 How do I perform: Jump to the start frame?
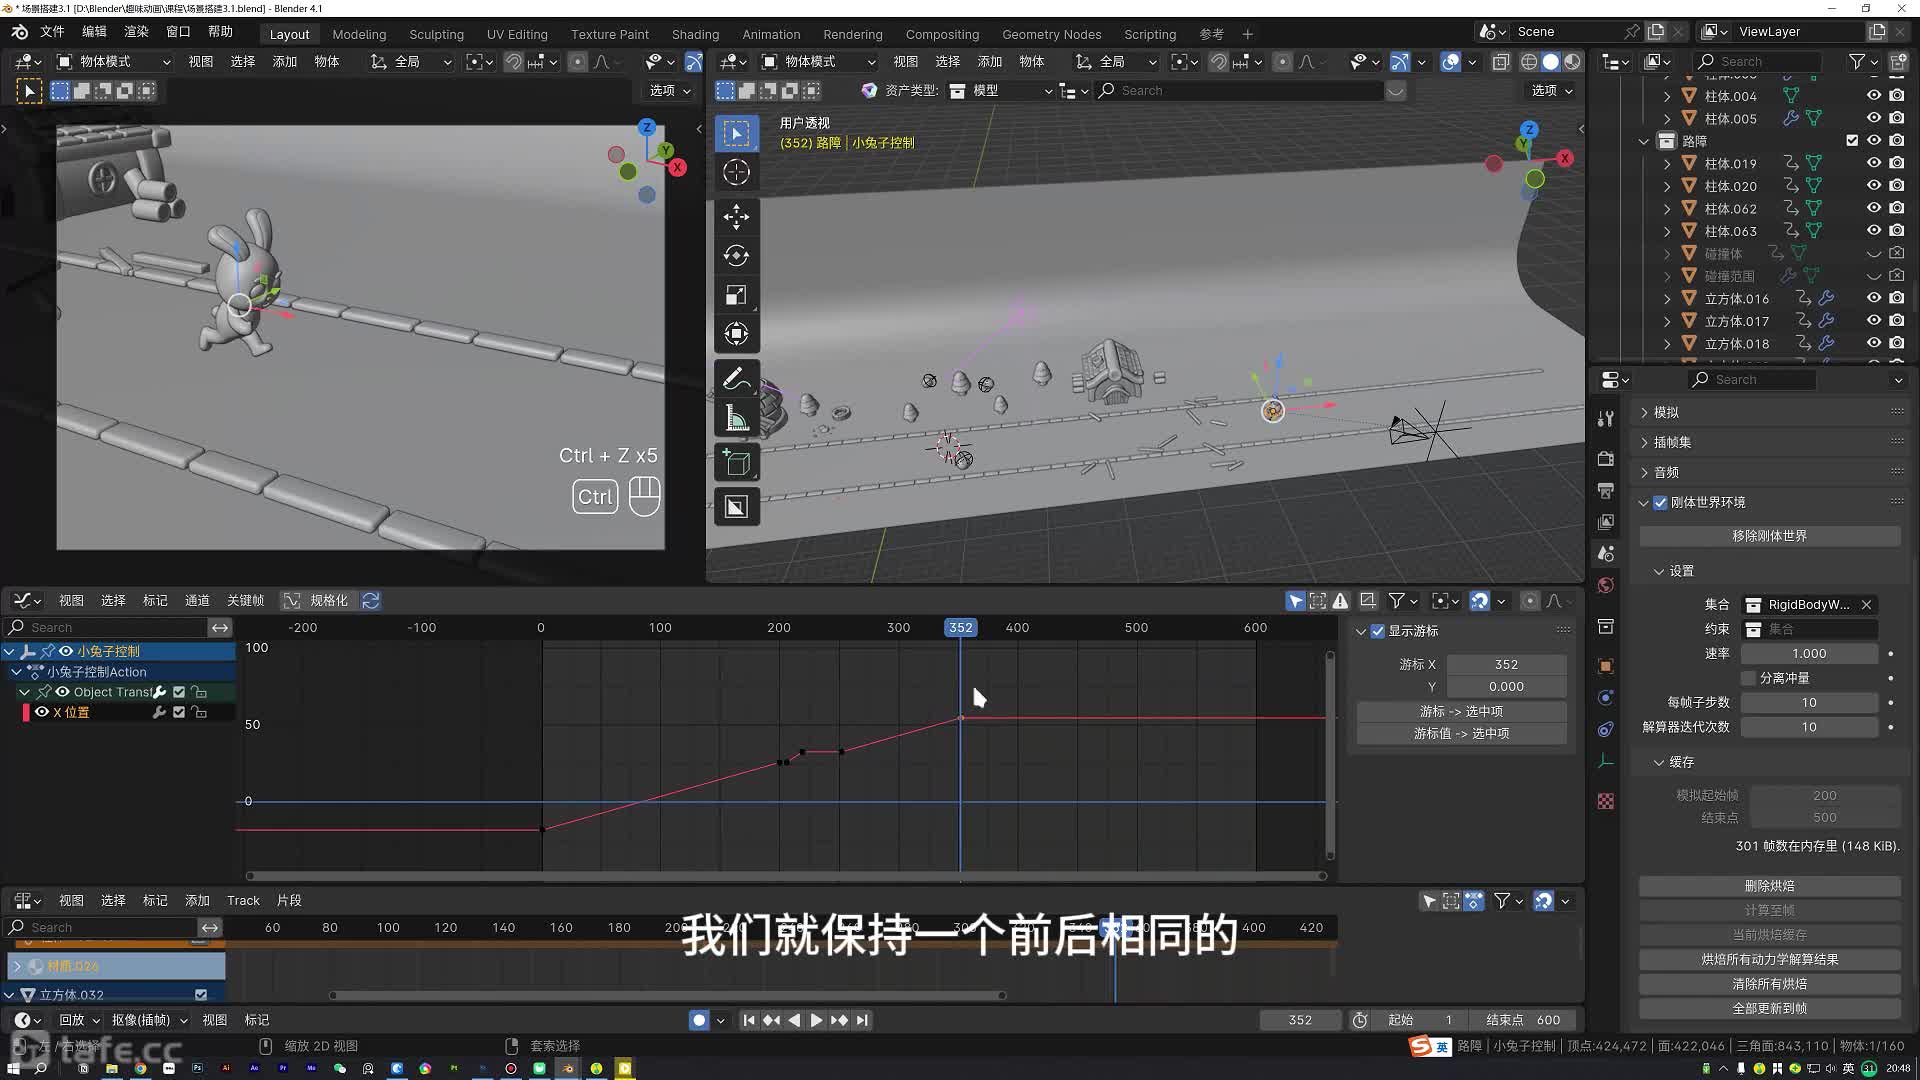click(x=749, y=1020)
